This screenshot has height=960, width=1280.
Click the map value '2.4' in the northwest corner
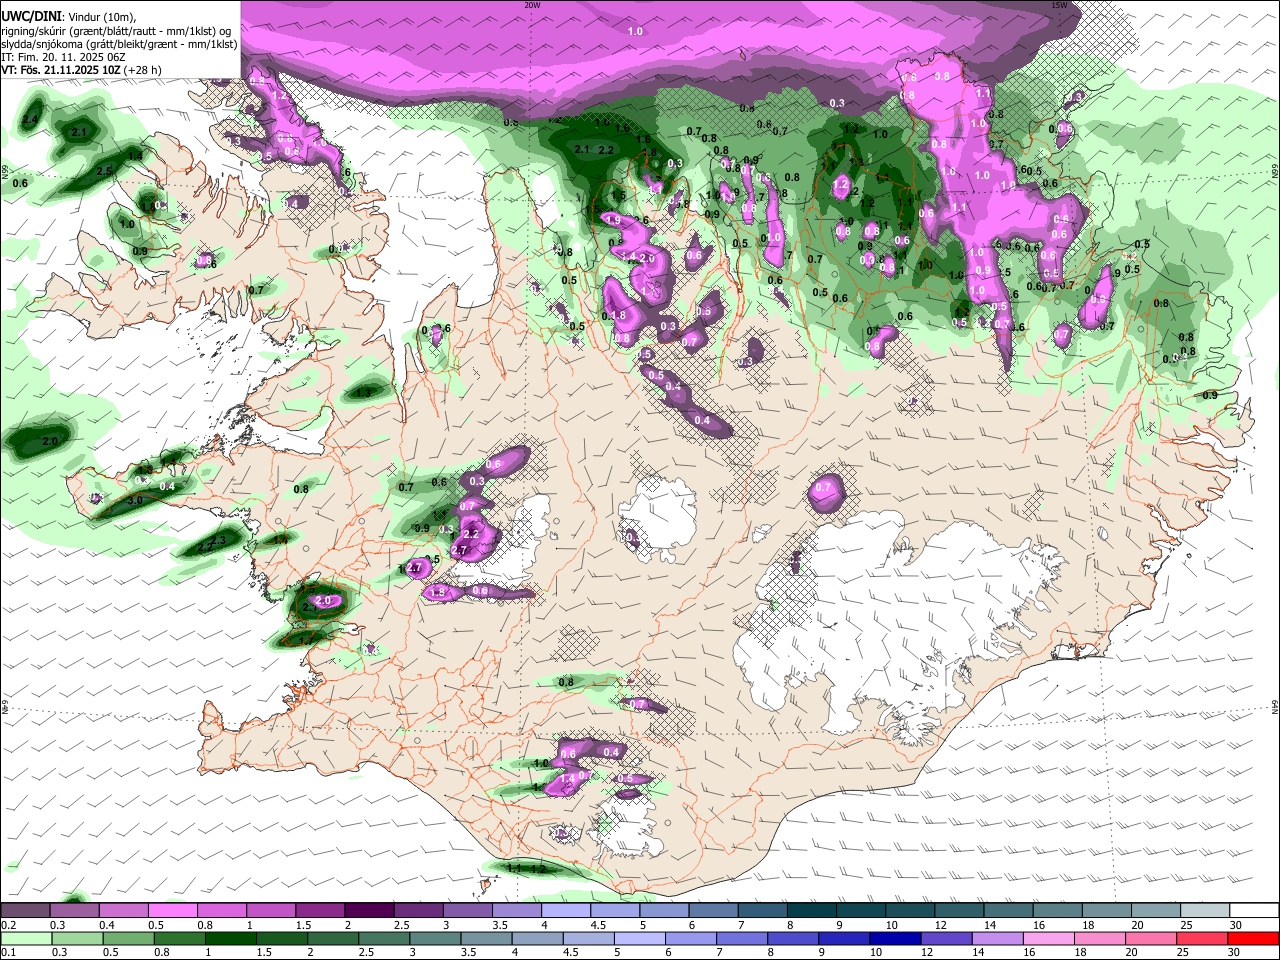[x=30, y=120]
